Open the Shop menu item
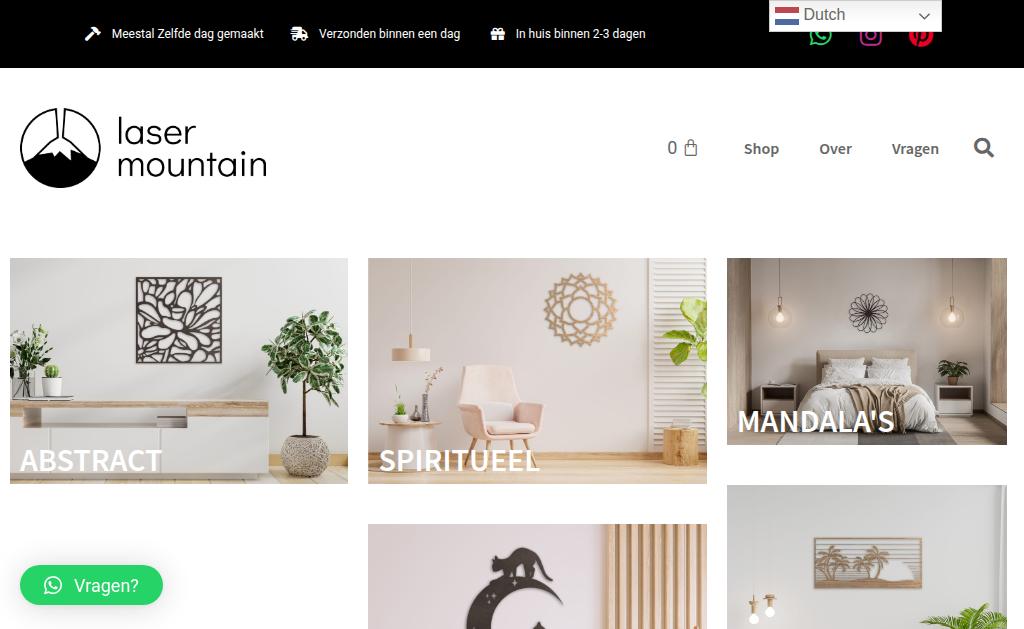The image size is (1024, 629). tap(761, 149)
